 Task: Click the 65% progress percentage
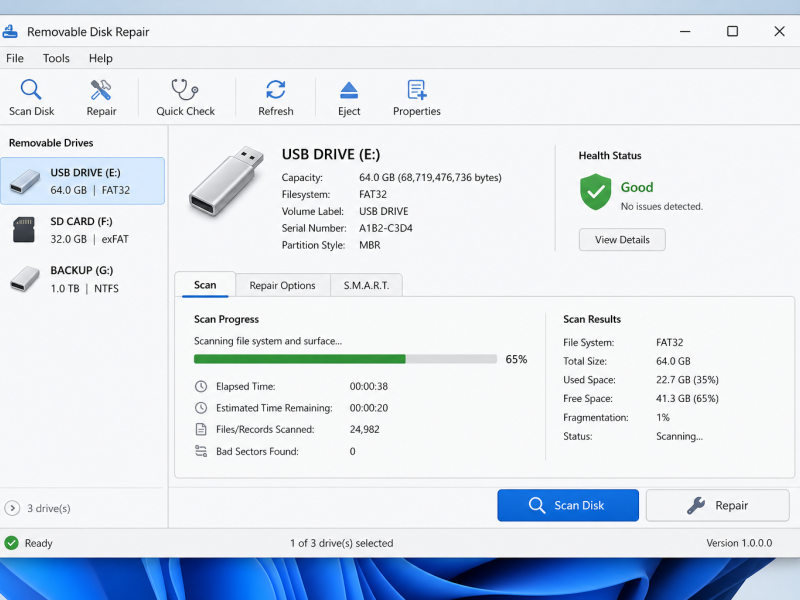[x=516, y=359]
